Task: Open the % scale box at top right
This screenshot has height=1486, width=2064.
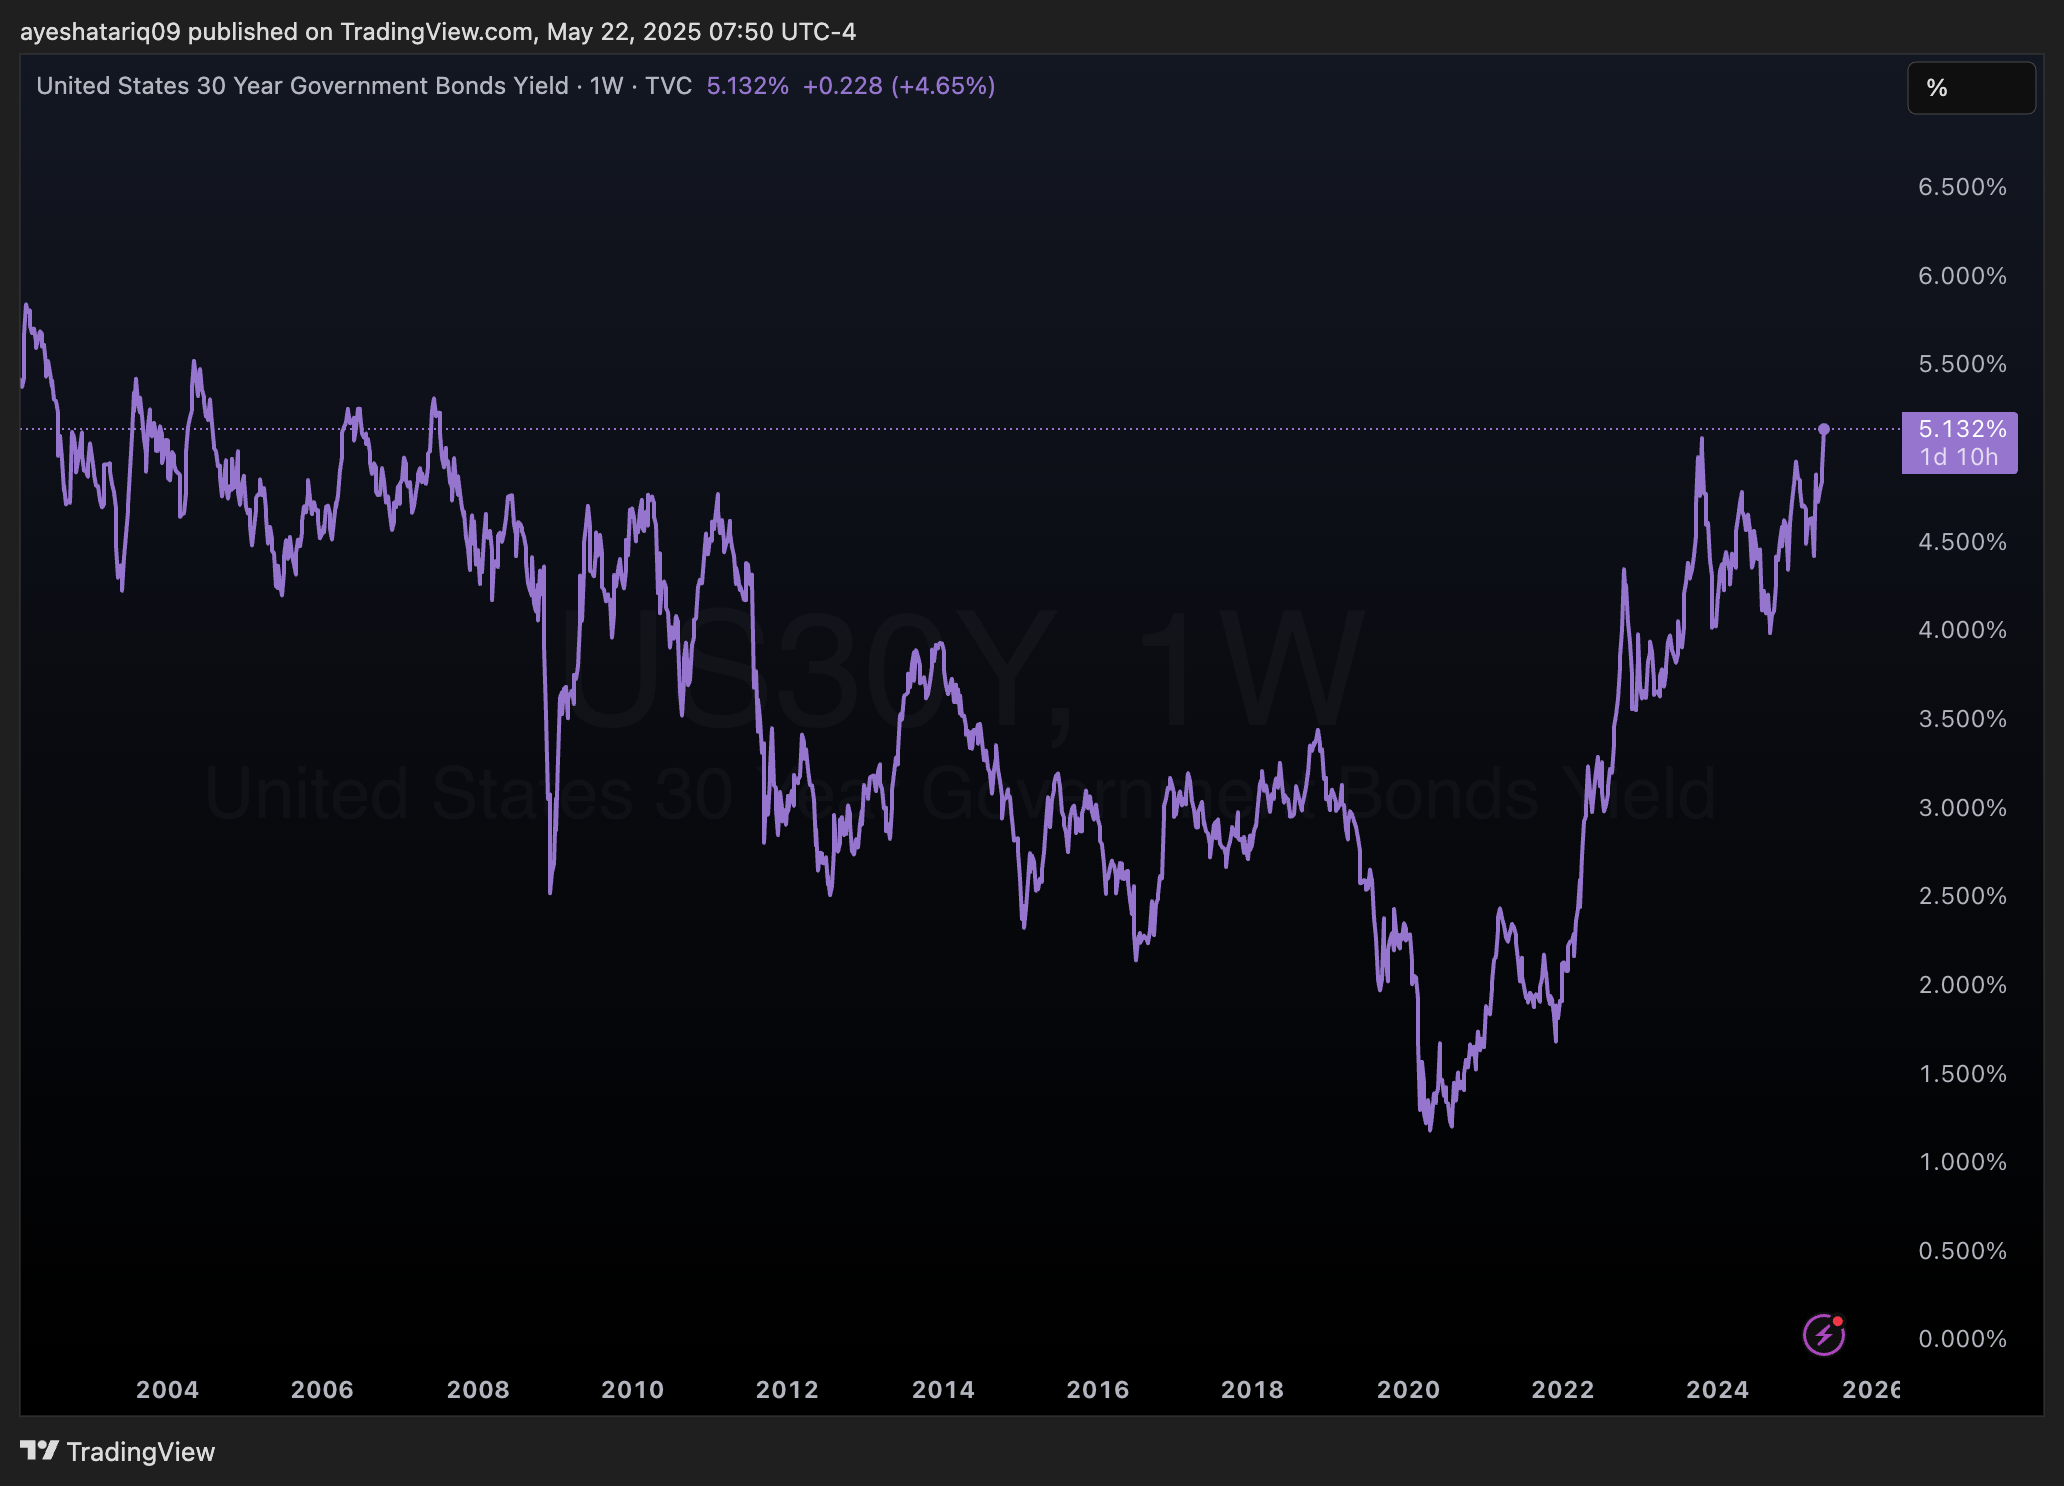Action: click(x=1970, y=88)
